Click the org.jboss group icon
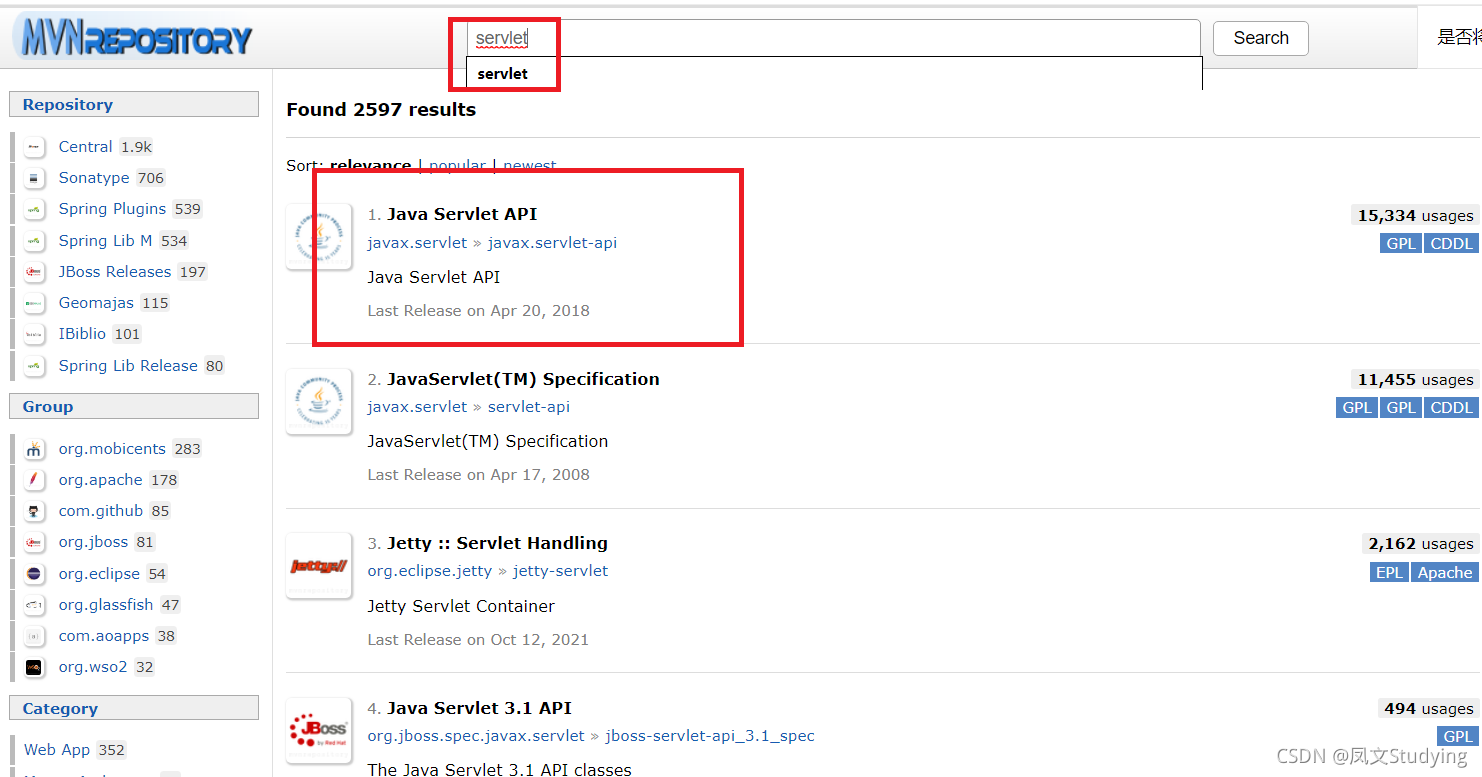Viewport: 1482px width, 777px height. pos(34,542)
